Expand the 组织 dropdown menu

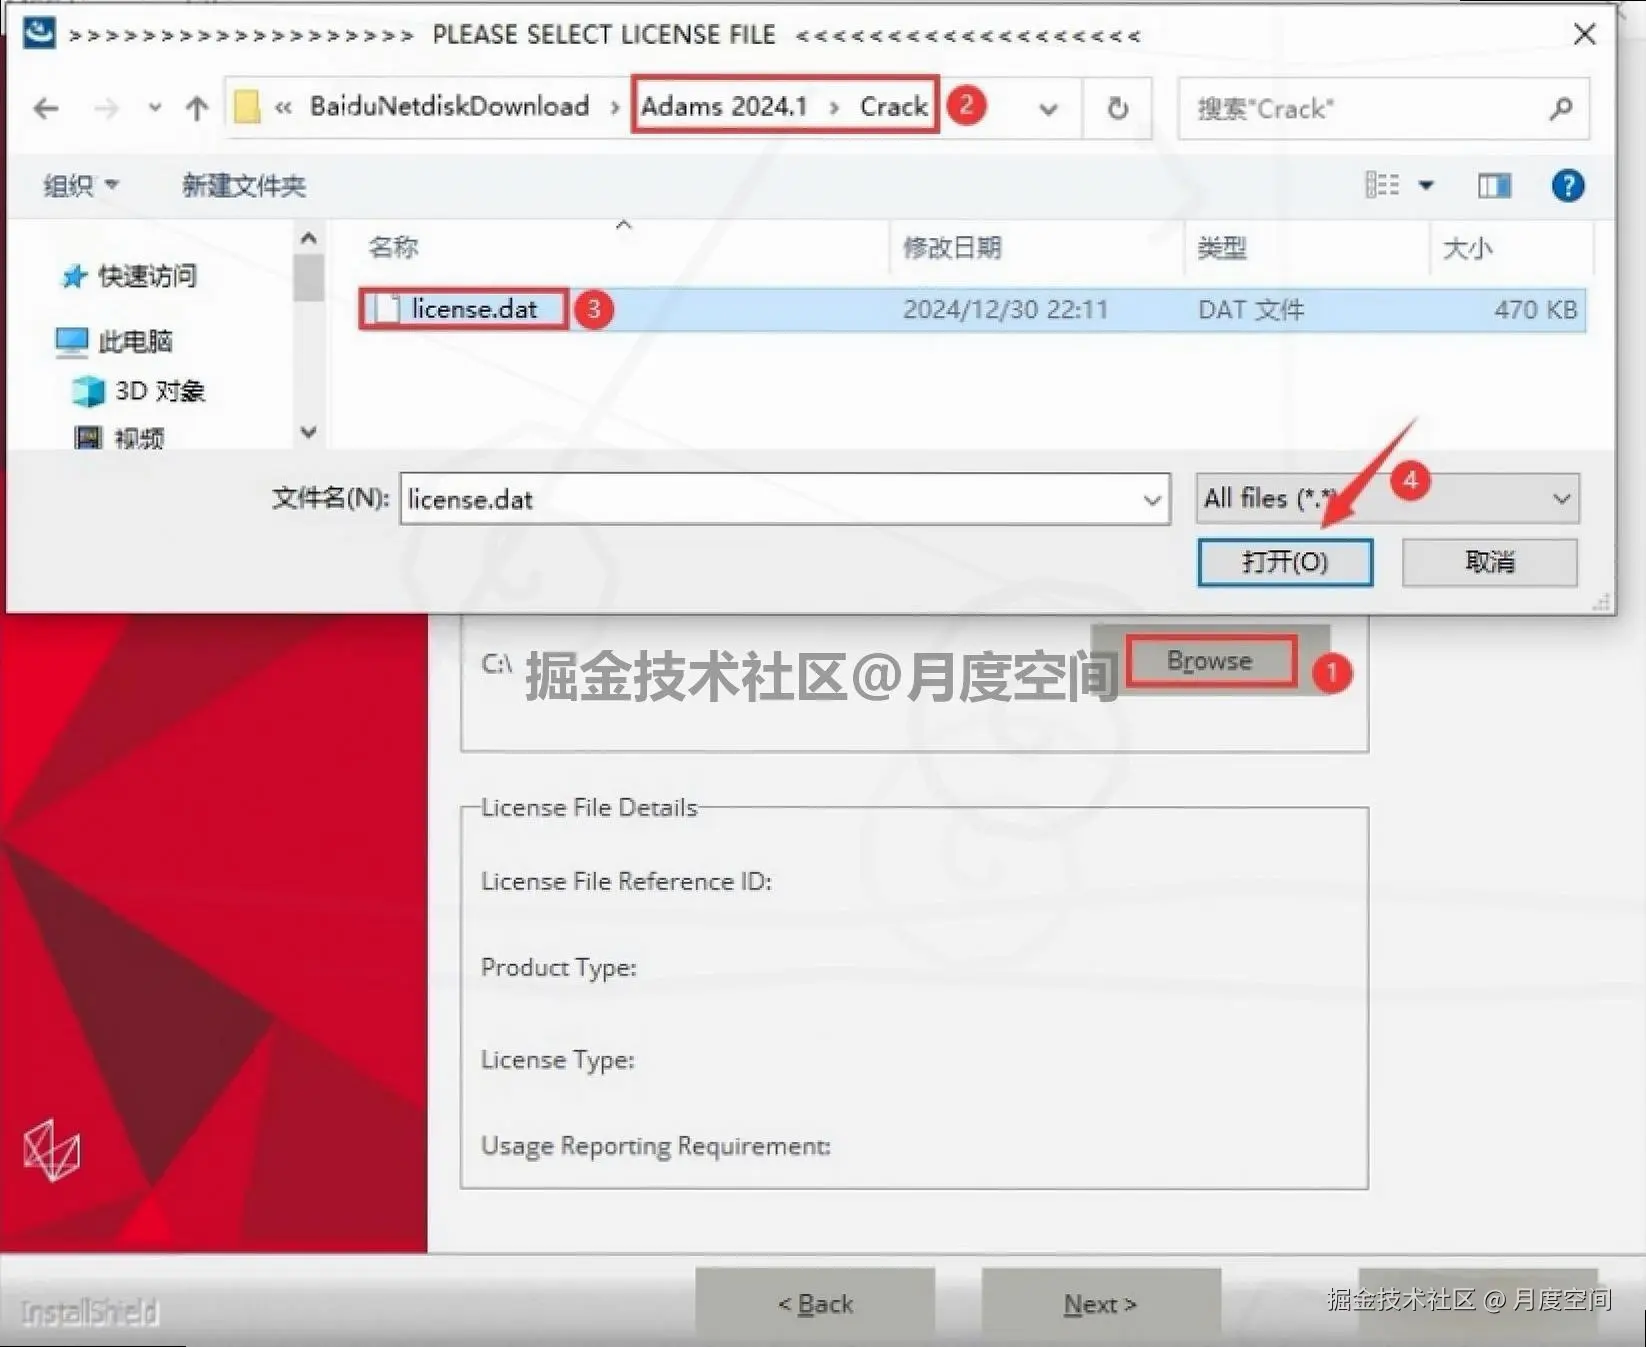80,185
